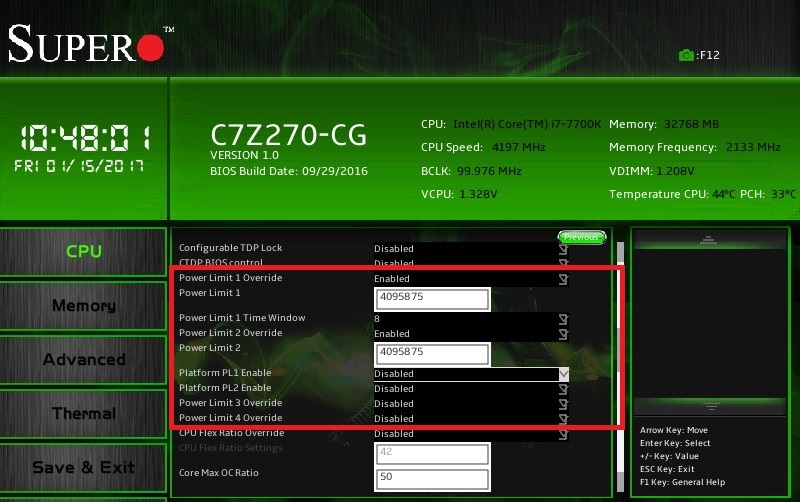This screenshot has height=502, width=800.
Task: Open the CPU settings tab
Action: coord(83,252)
